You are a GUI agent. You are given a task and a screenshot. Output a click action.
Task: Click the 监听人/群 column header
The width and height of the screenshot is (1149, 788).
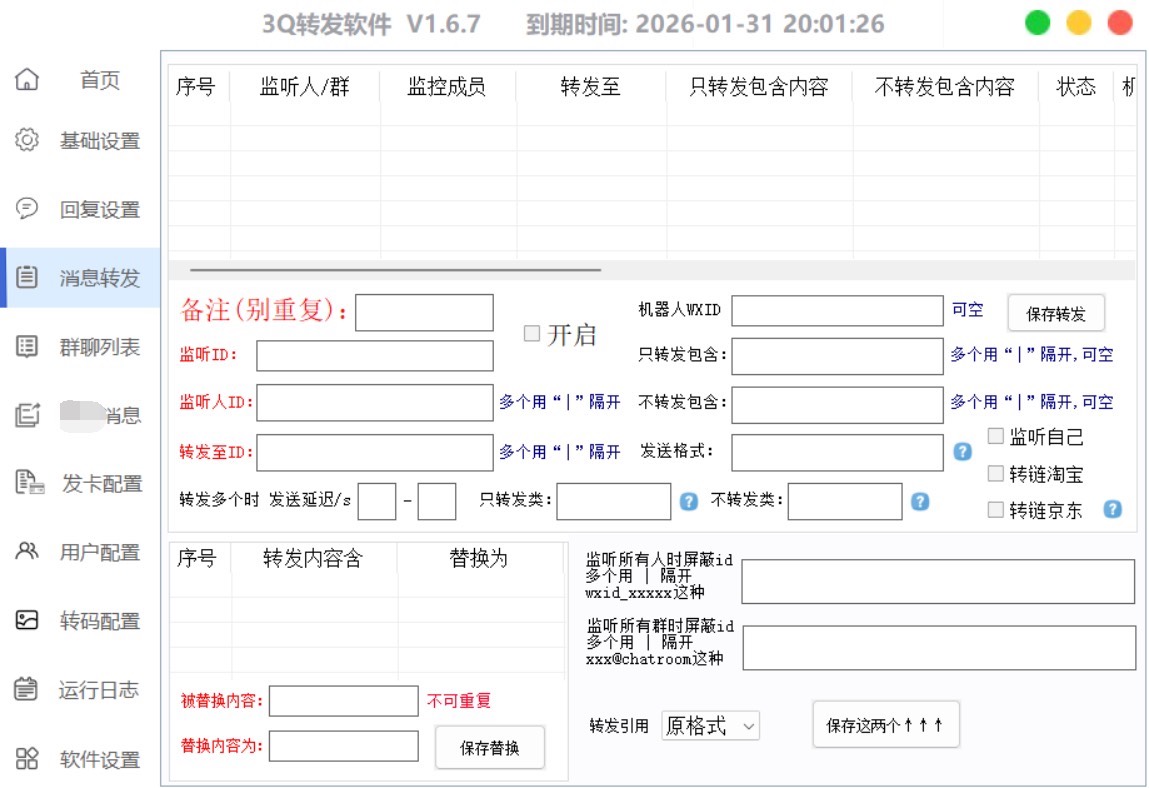[305, 86]
